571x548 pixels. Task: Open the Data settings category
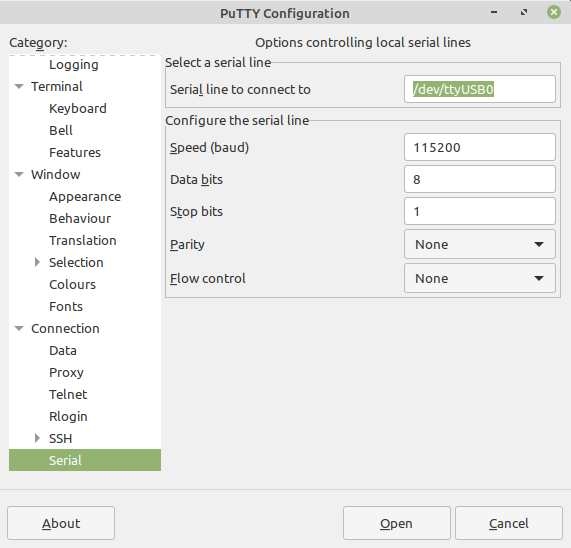click(63, 351)
